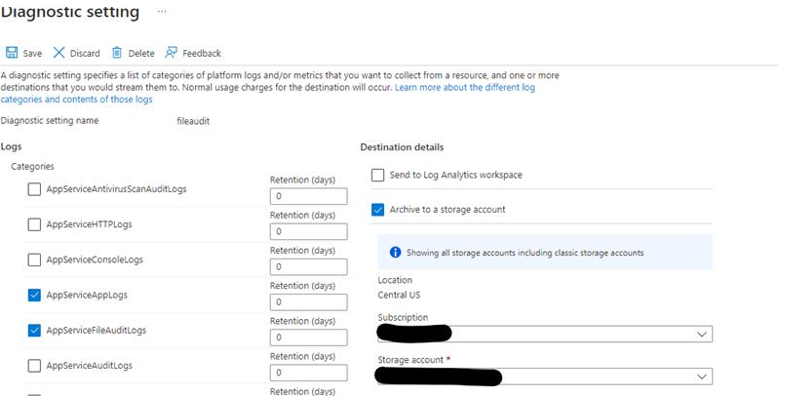Open the Subscription dropdown
Image resolution: width=798 pixels, height=410 pixels.
click(x=545, y=334)
